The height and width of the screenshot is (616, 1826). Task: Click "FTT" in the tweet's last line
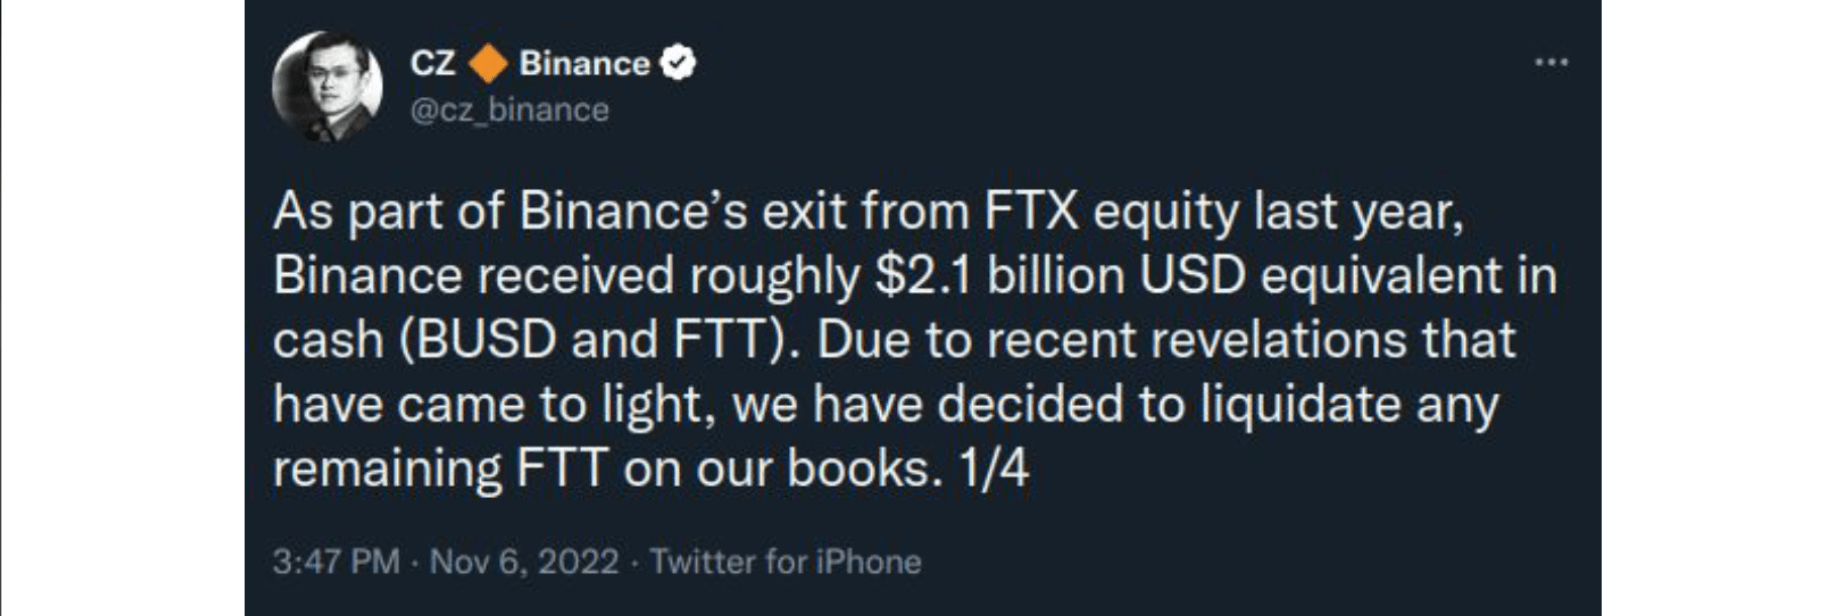coord(562,468)
